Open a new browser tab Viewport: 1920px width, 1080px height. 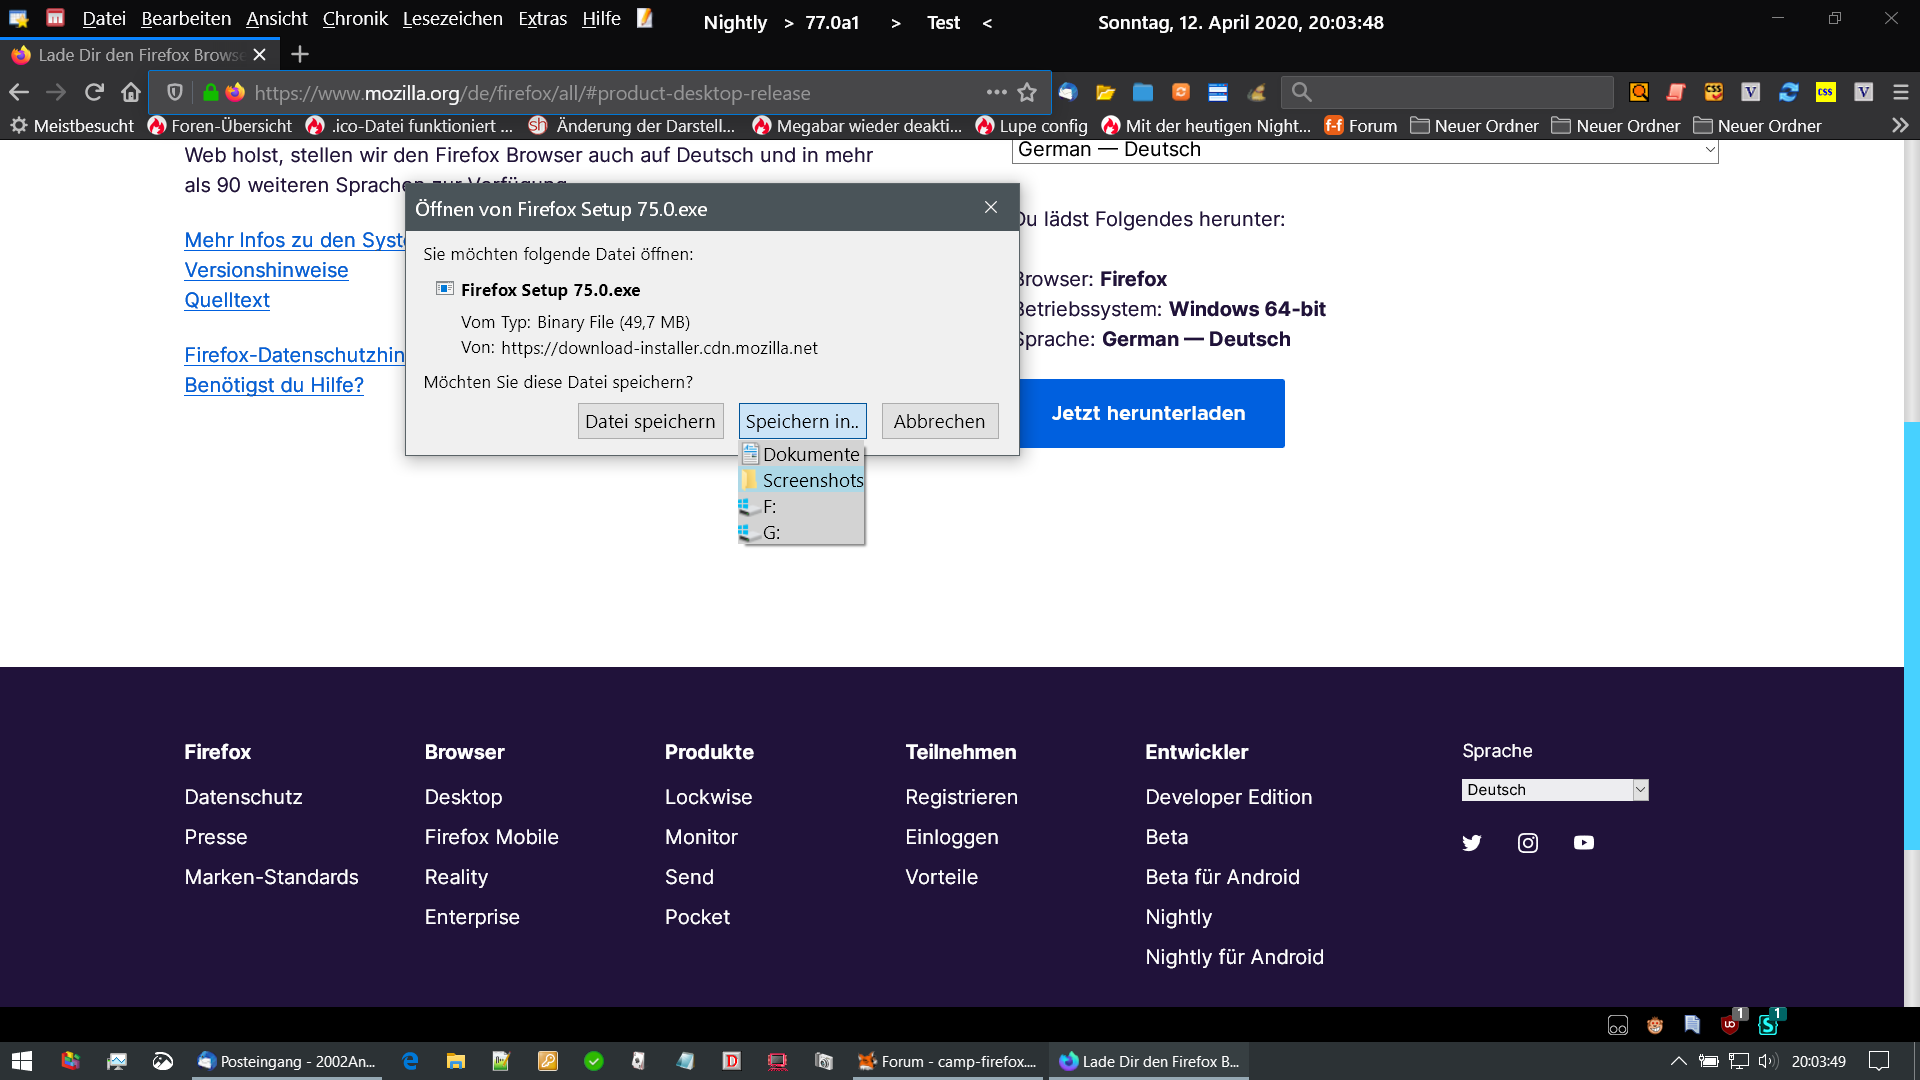pyautogui.click(x=300, y=54)
